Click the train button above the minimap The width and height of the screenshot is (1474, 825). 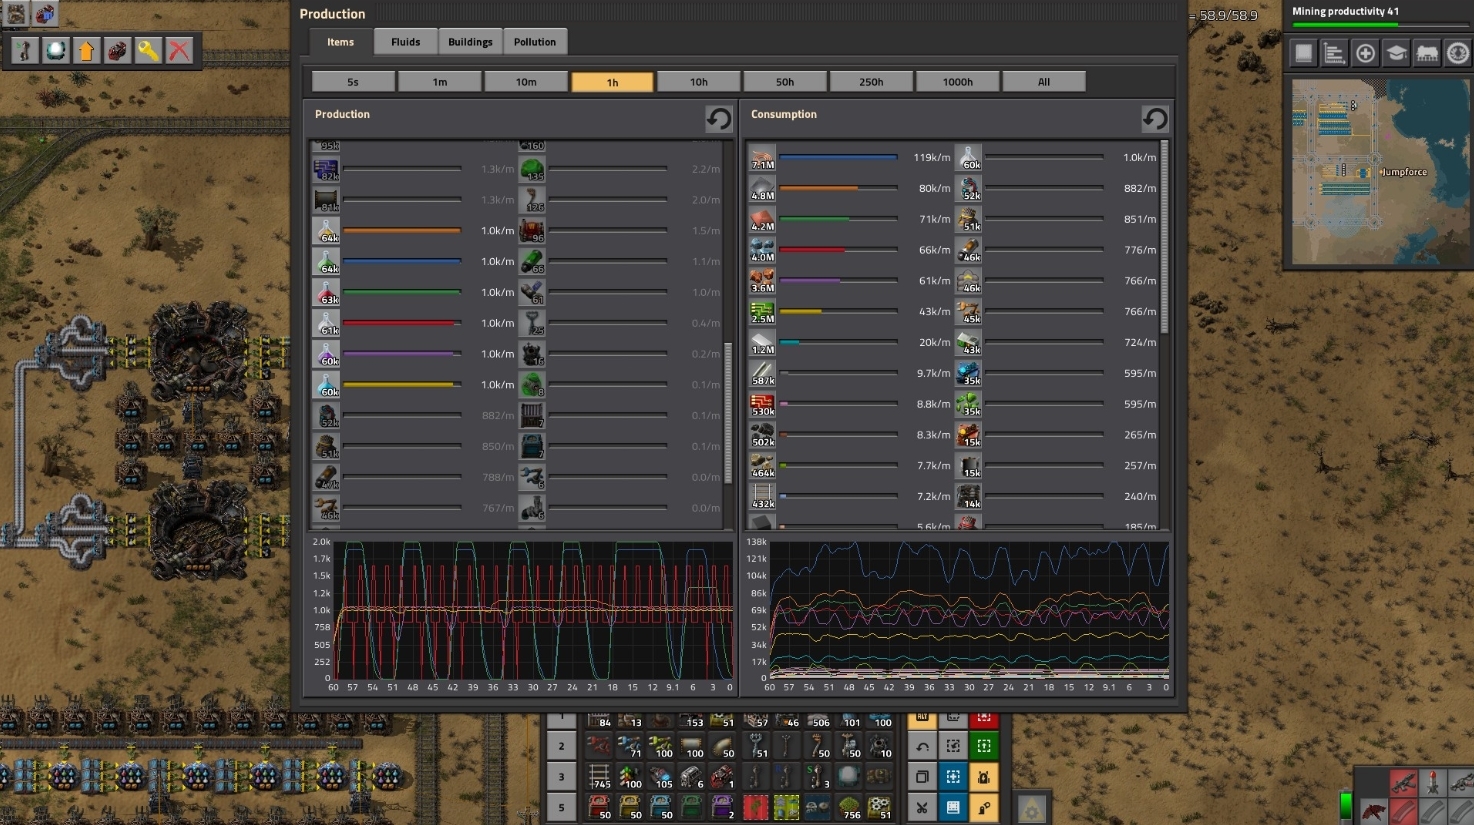1427,53
